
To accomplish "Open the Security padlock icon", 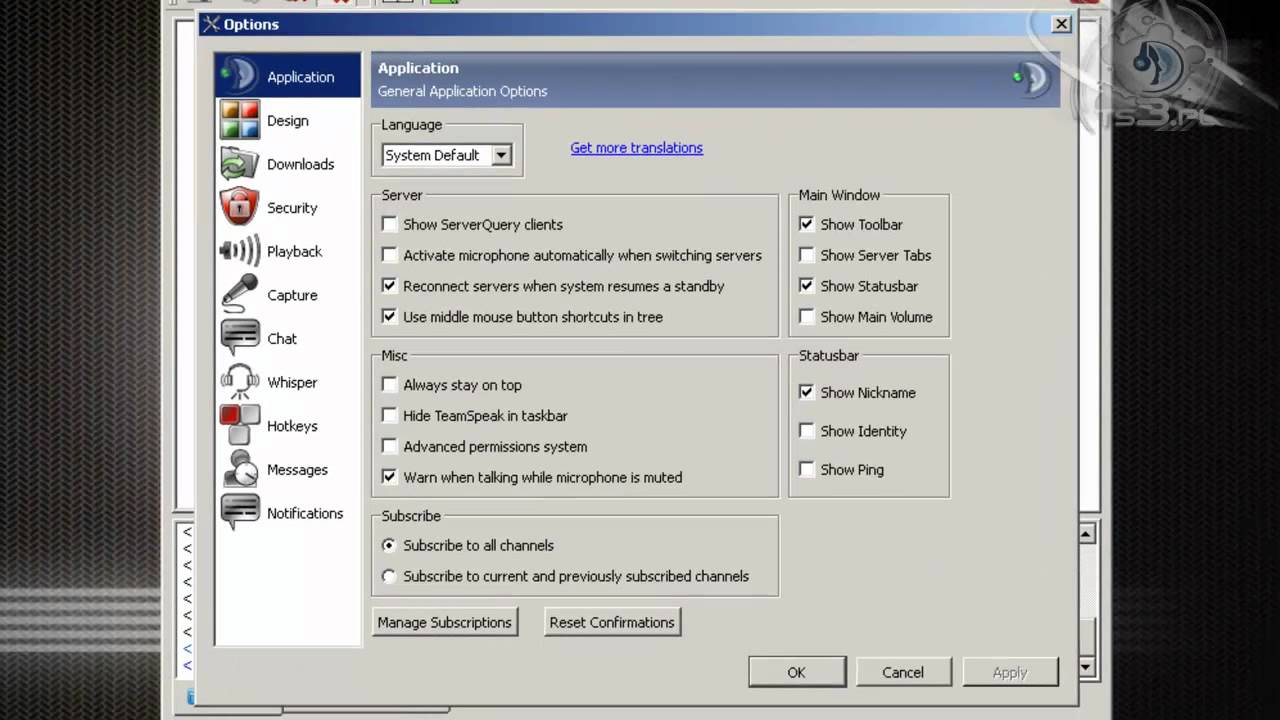I will point(239,207).
